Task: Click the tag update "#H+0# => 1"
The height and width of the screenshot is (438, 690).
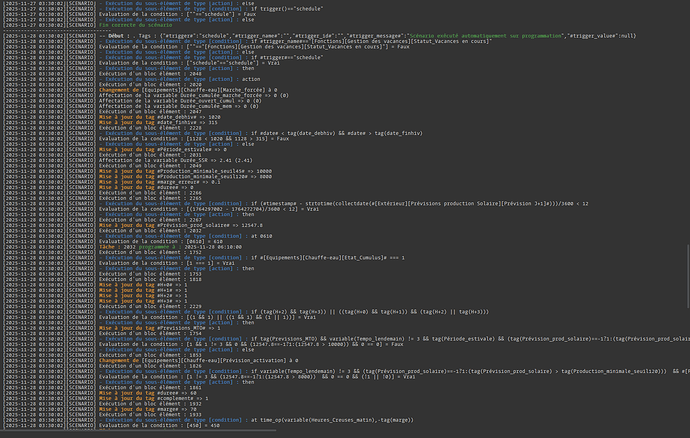Action: pos(143,285)
